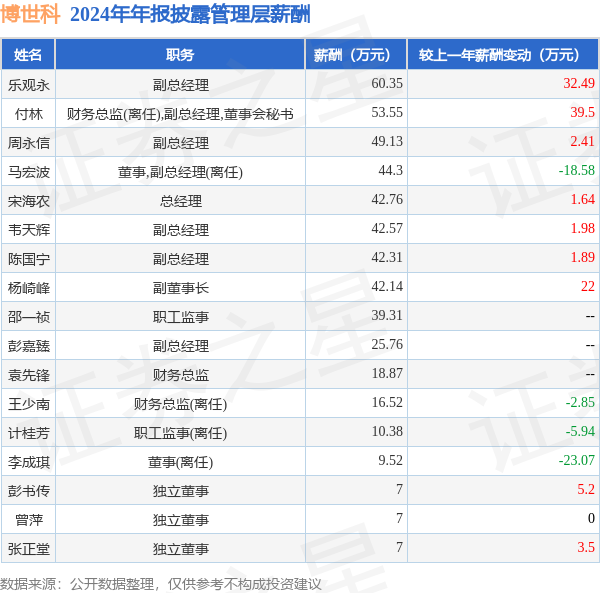Click salary value 42.76
This screenshot has width=600, height=593.
(x=387, y=199)
